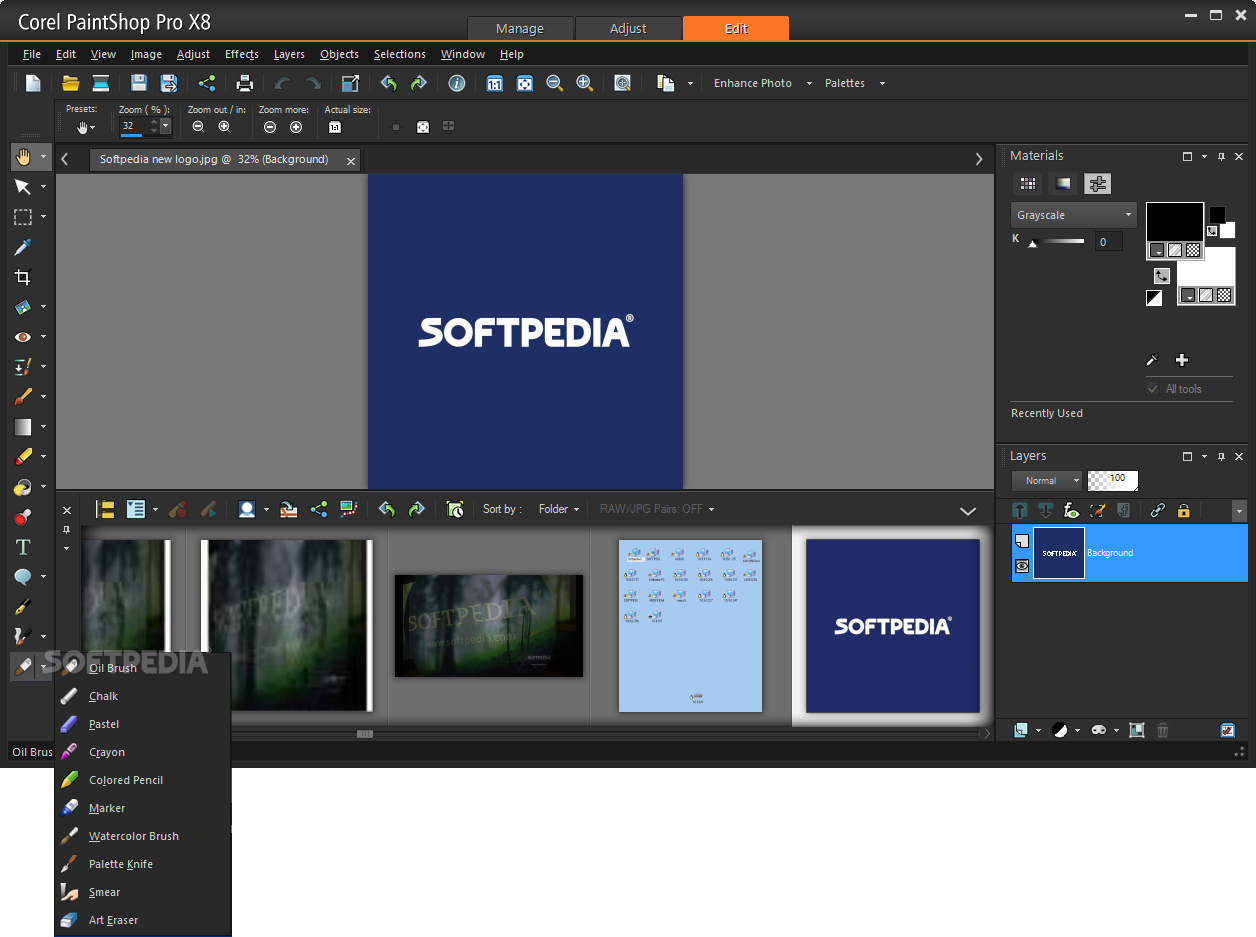Click the Resize image icon
The width and height of the screenshot is (1256, 937).
pyautogui.click(x=350, y=83)
